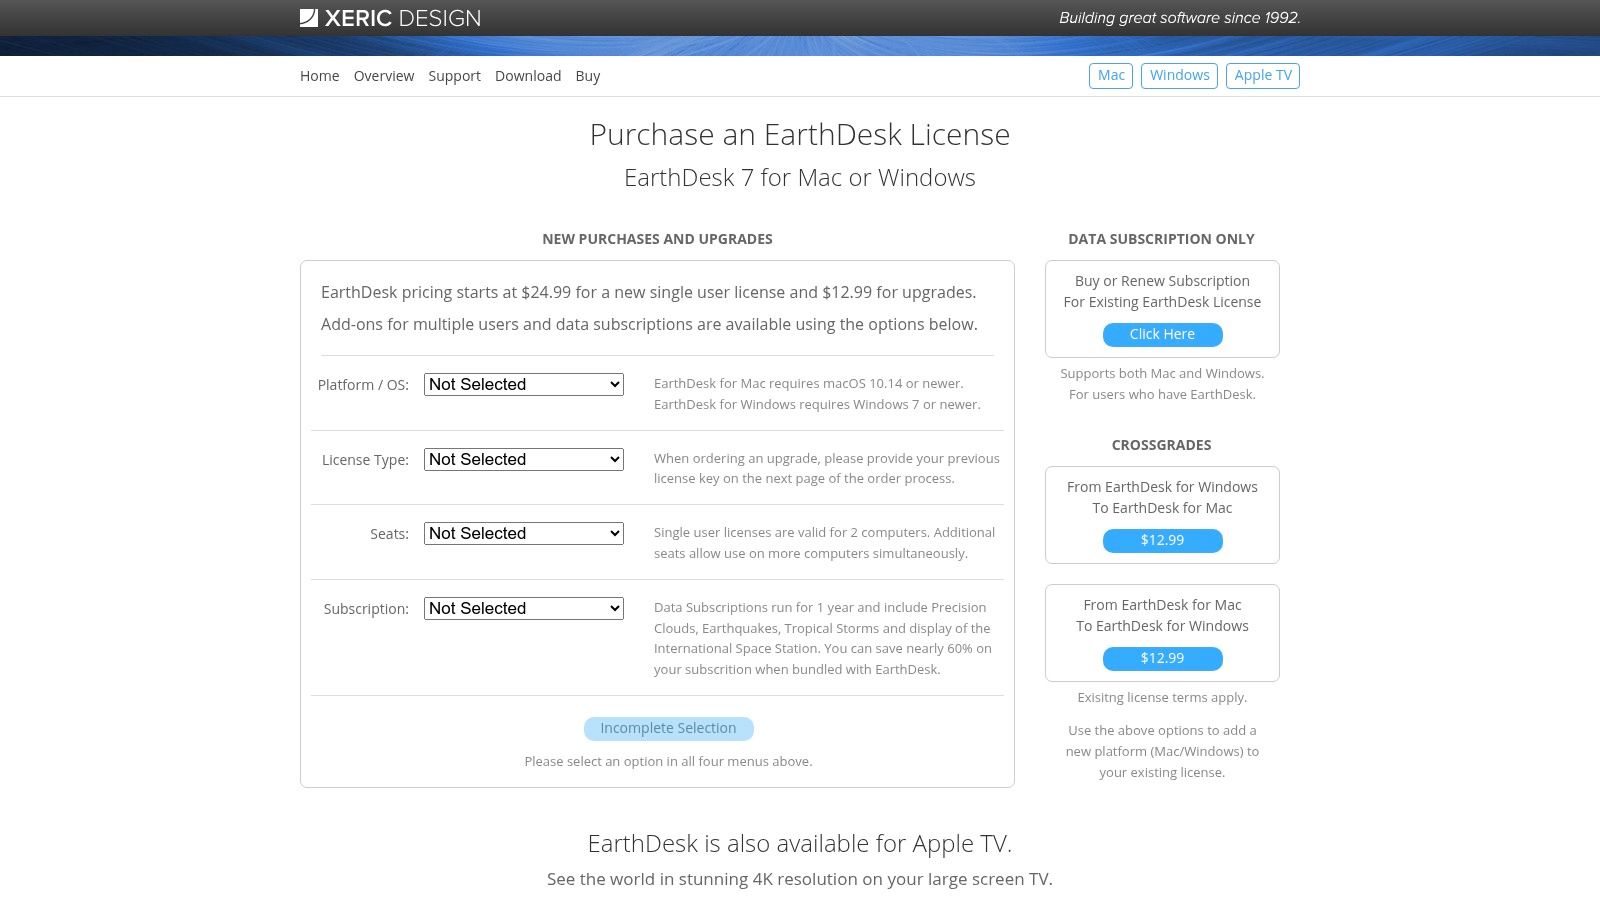
Task: Click 'EarthDesk for Windows requires Windows 7 or newer.'
Action: [x=817, y=405]
